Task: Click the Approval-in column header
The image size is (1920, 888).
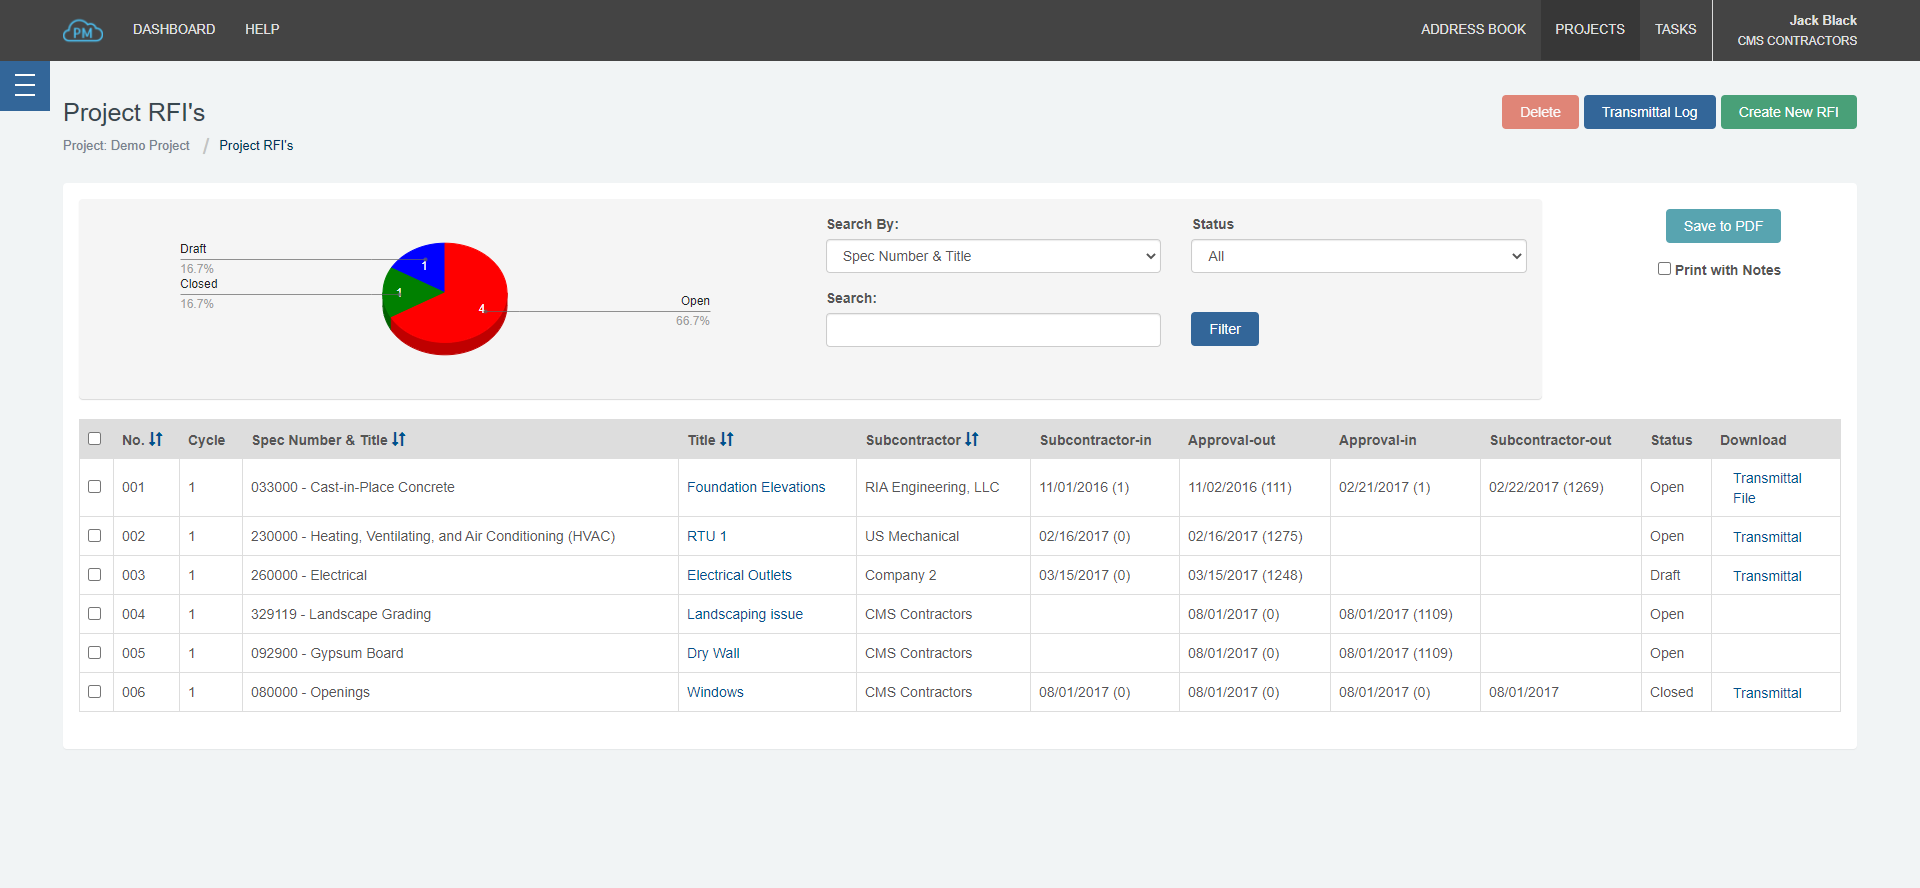Action: [x=1377, y=440]
